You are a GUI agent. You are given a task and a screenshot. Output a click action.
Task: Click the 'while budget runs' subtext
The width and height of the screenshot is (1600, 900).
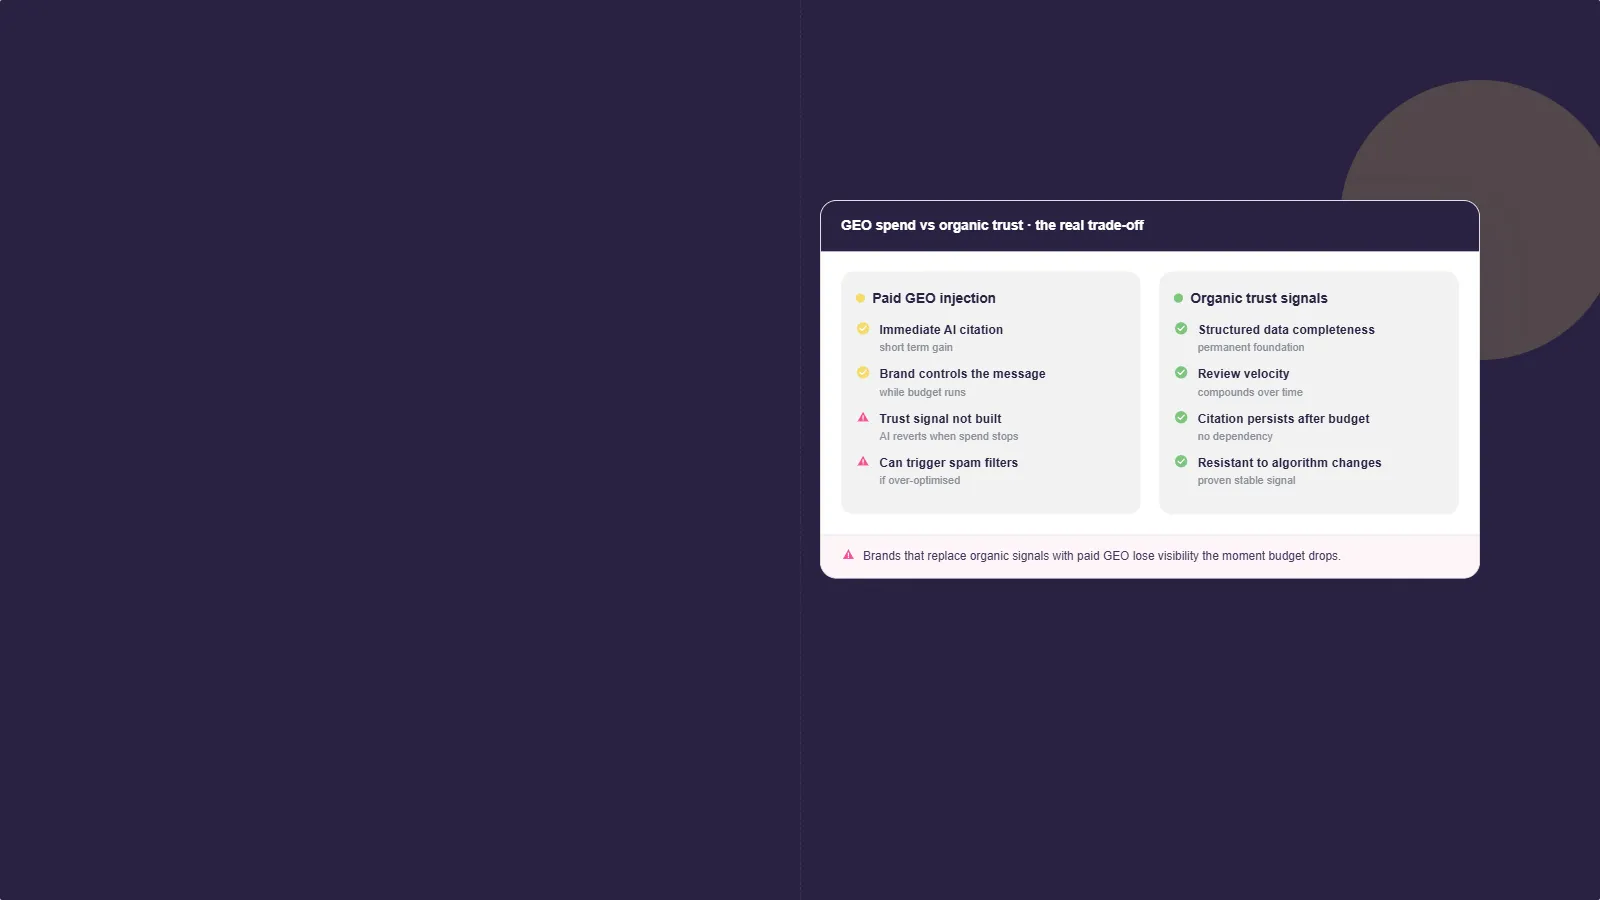point(922,393)
